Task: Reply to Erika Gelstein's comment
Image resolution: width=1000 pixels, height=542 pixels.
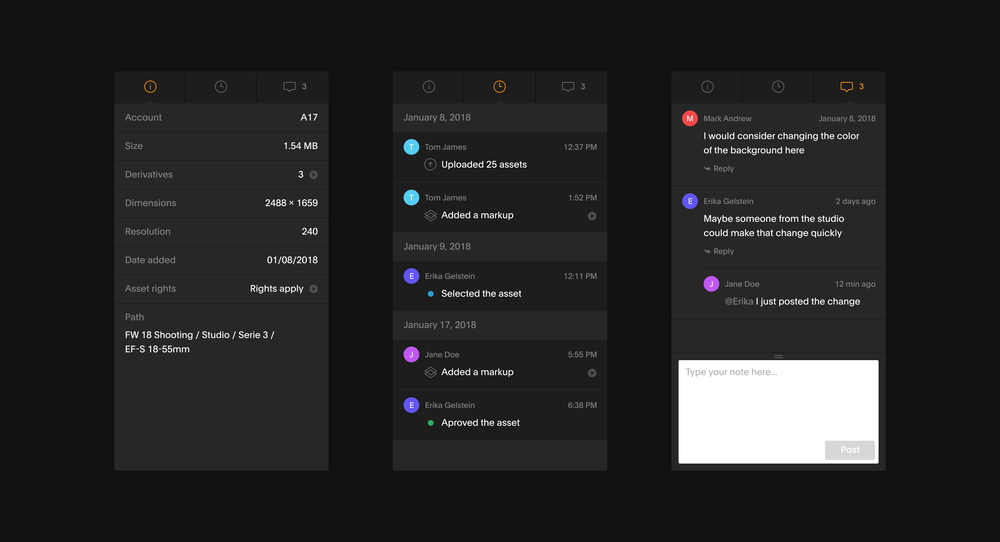Action: point(719,252)
